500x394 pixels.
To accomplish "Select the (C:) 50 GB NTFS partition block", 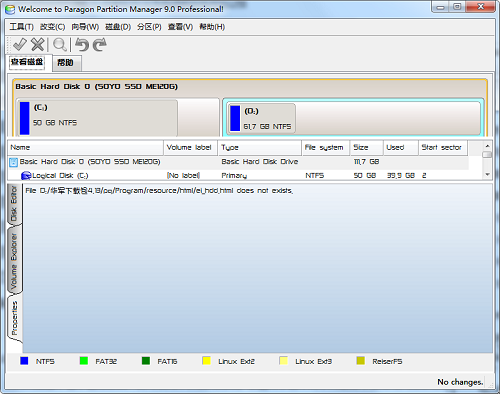I will [118, 117].
